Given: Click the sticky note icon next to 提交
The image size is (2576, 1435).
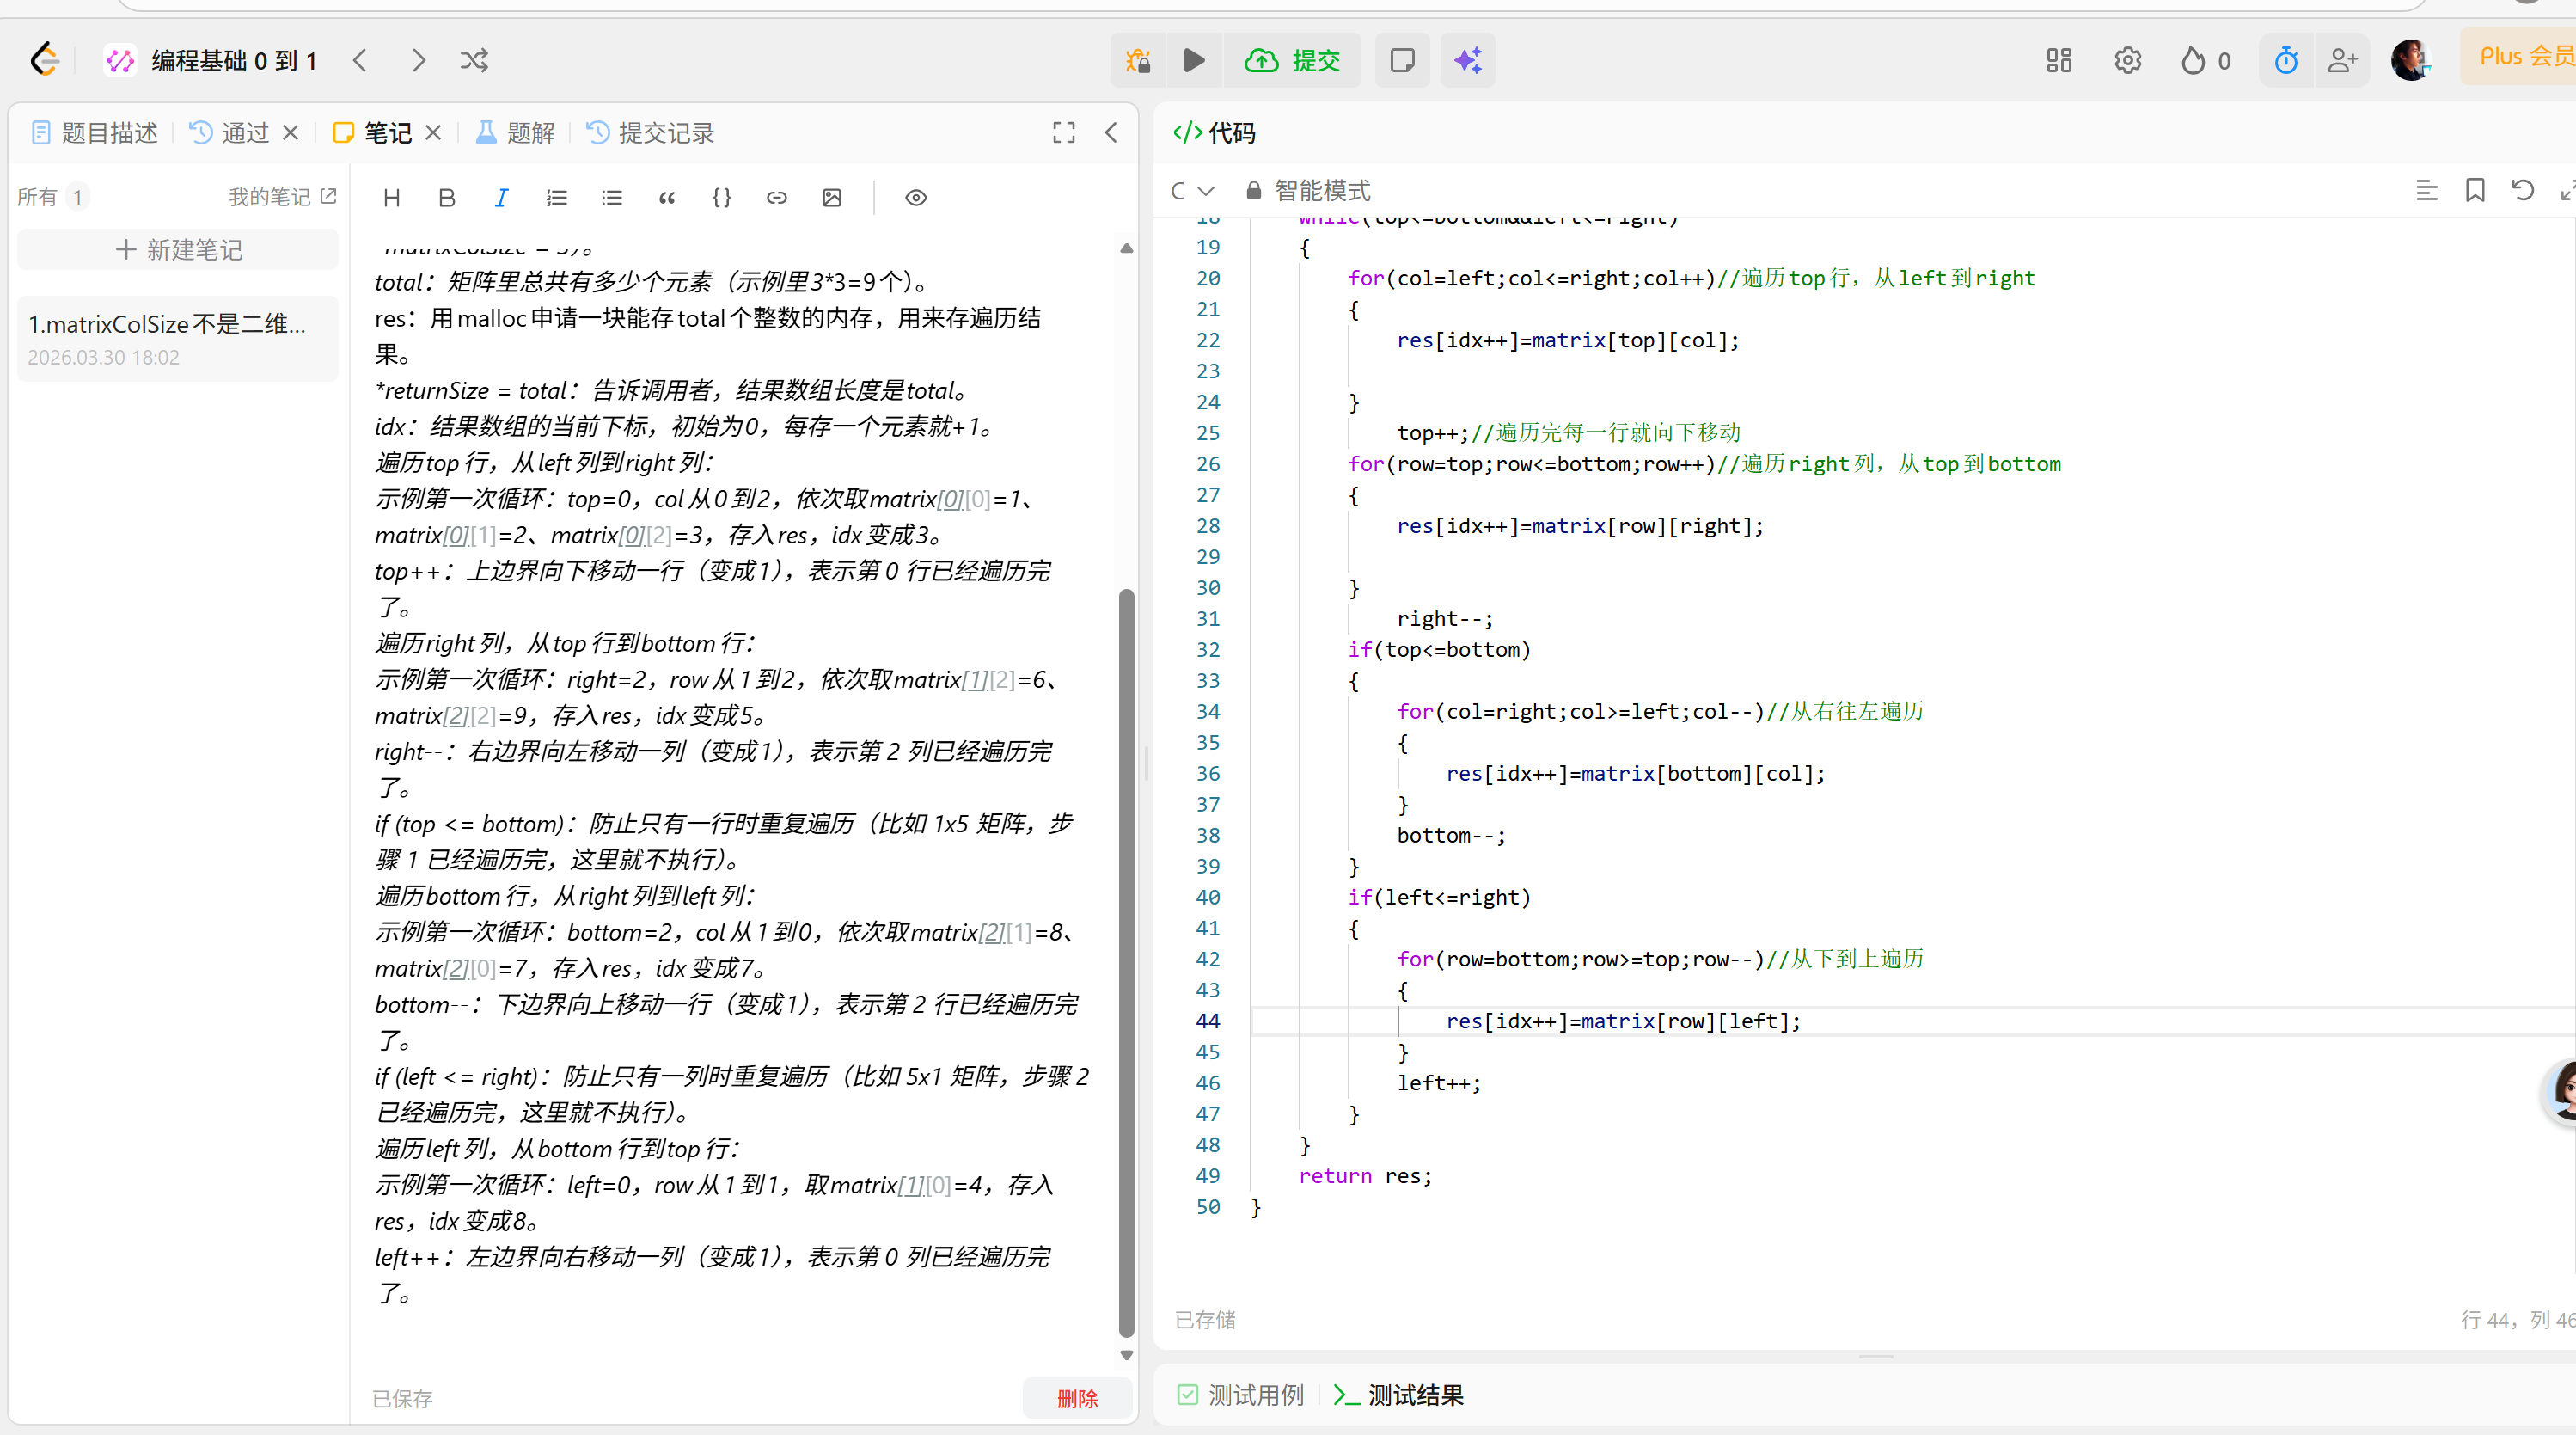Looking at the screenshot, I should coord(1402,60).
